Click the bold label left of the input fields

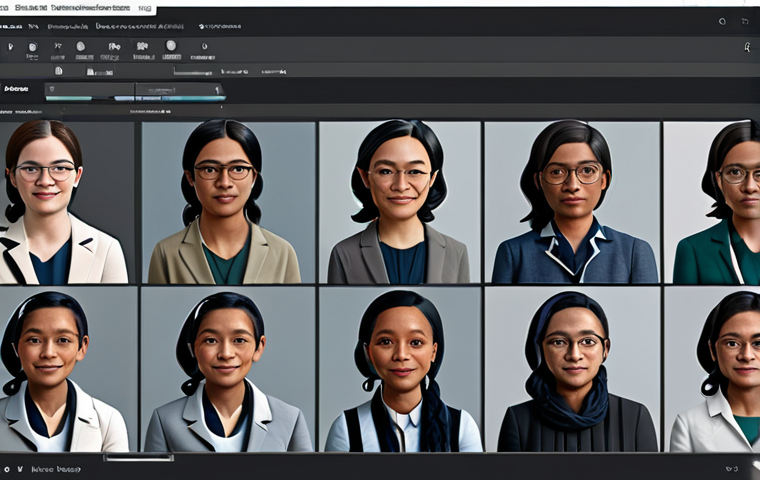point(16,89)
